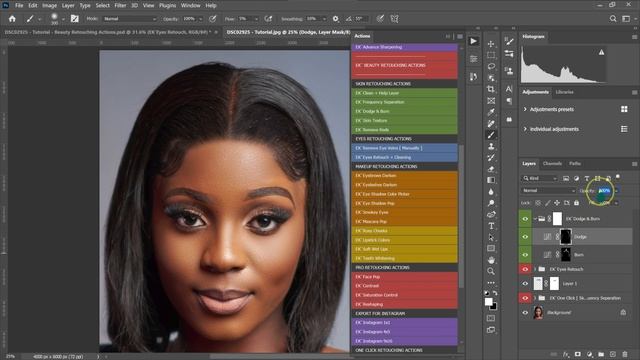Hide the Dodge layer
Viewport: 640px width, 360px height.
click(x=525, y=237)
